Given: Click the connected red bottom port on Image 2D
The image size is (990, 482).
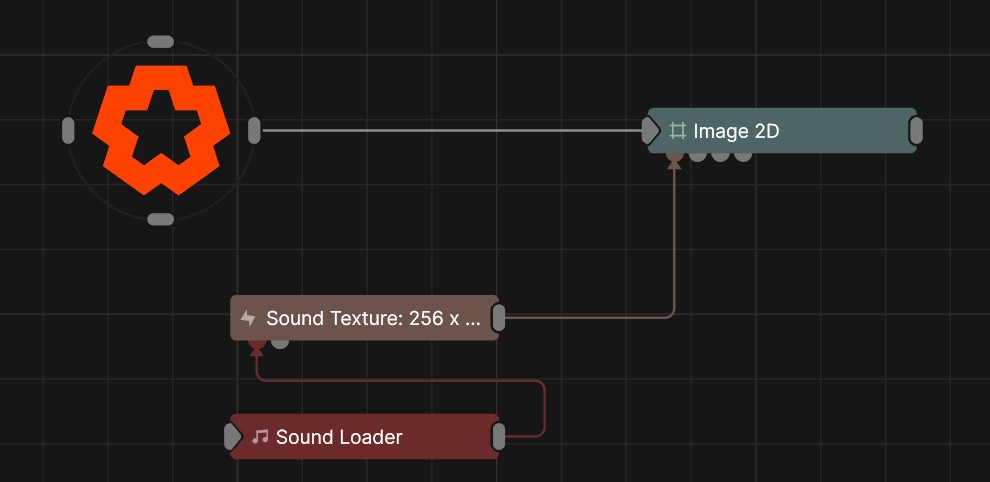Looking at the screenshot, I should pyautogui.click(x=675, y=155).
